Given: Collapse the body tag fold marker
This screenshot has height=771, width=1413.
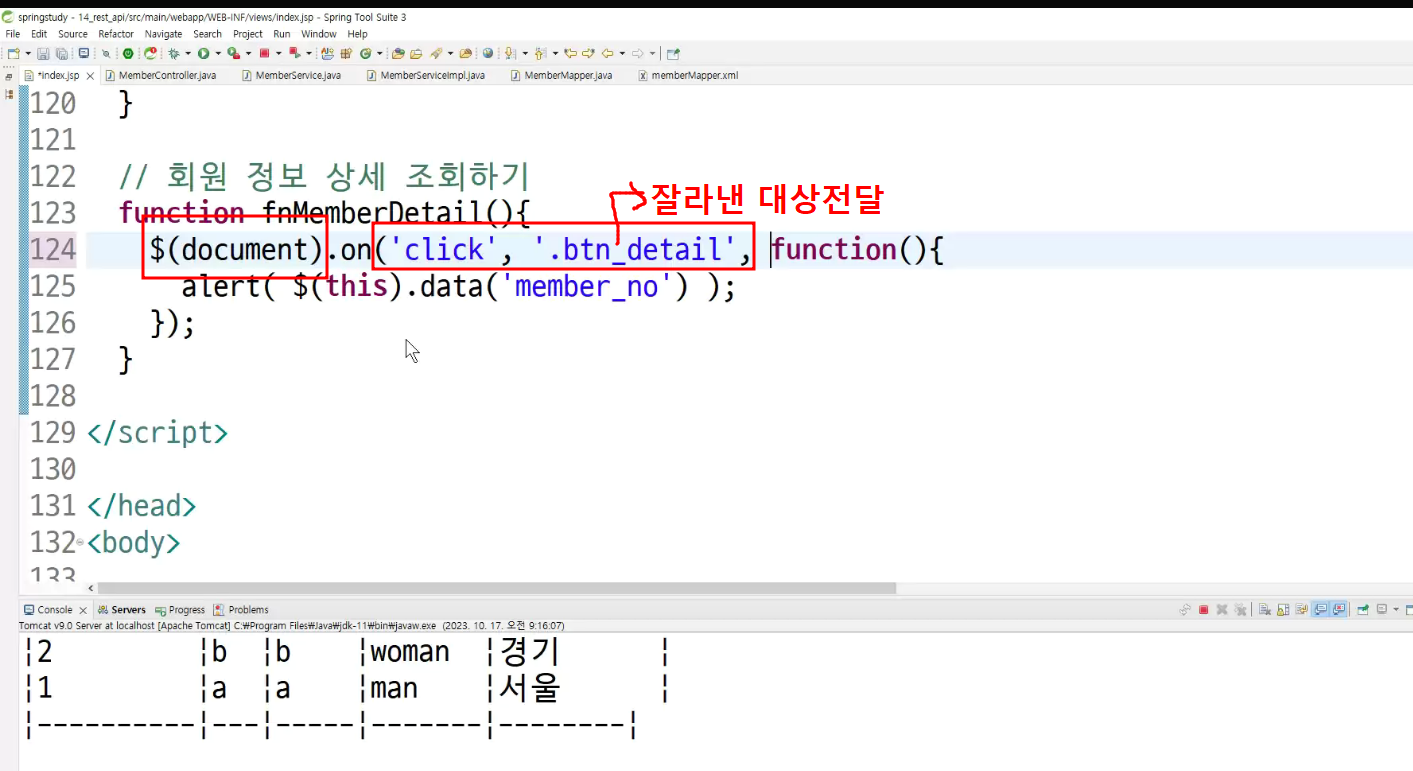Looking at the screenshot, I should [x=80, y=543].
